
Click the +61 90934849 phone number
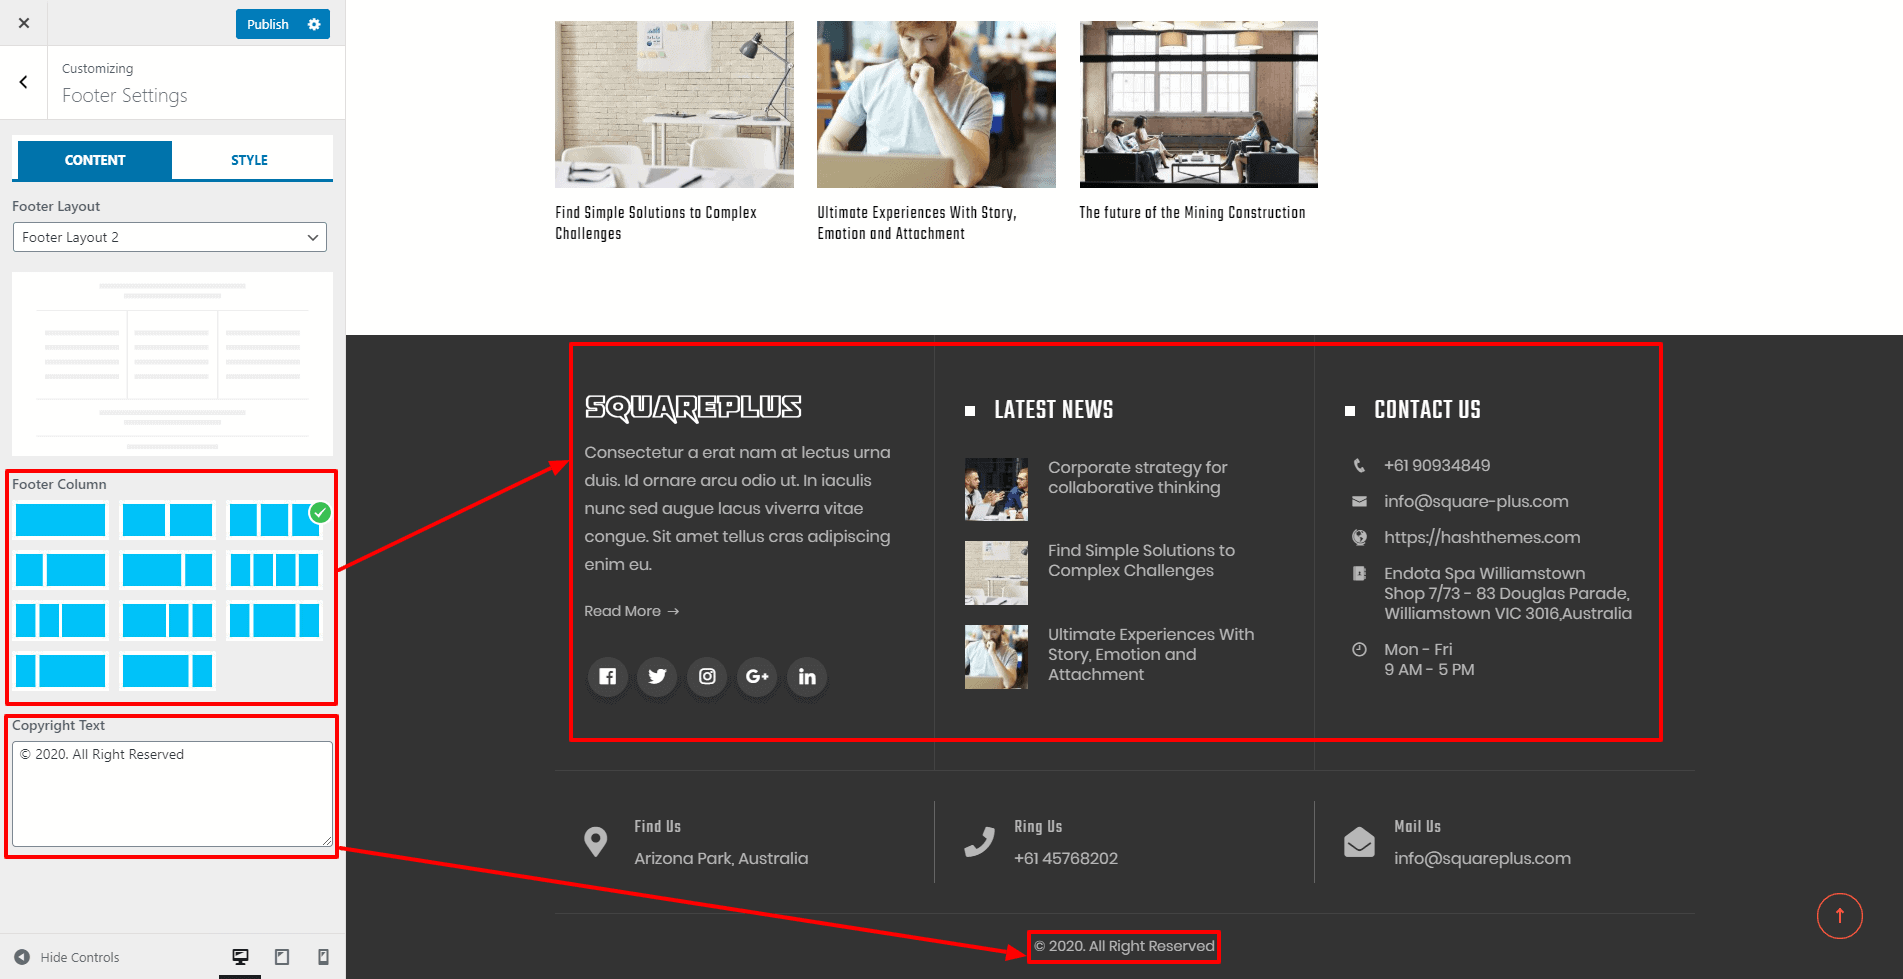(1437, 466)
